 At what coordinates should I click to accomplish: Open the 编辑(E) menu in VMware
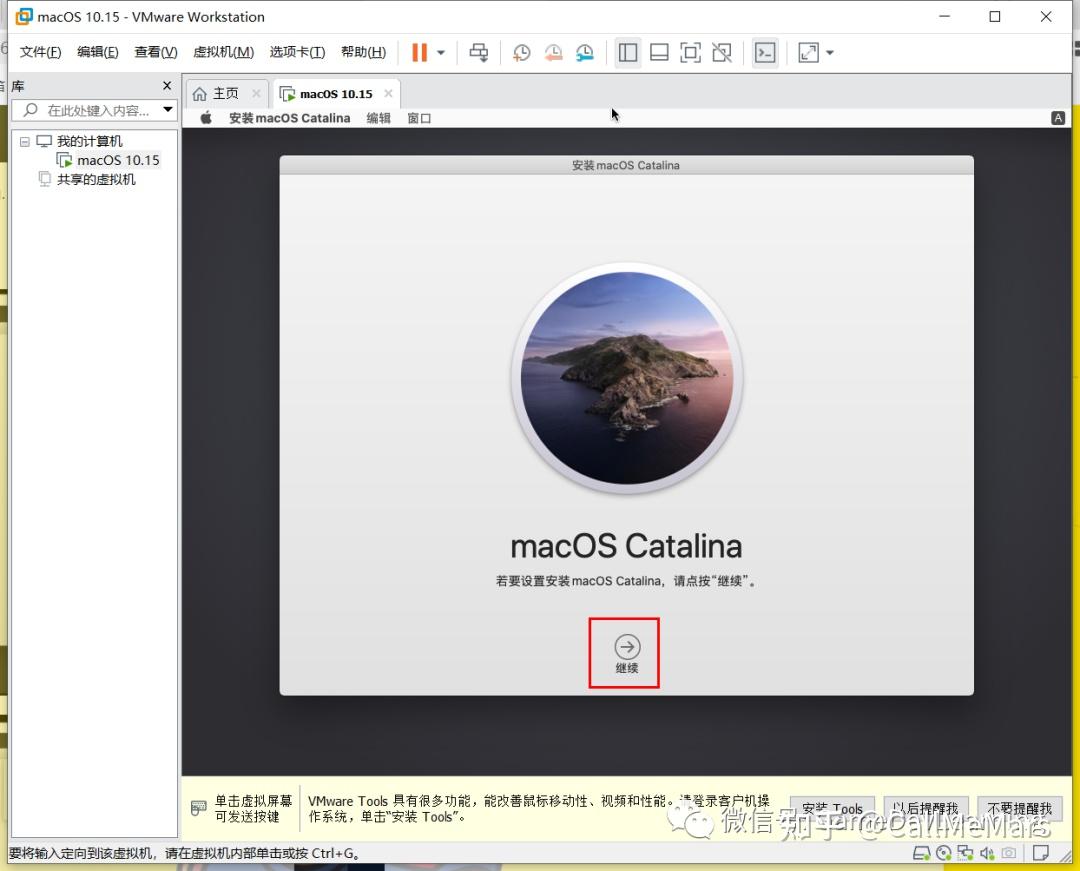pos(98,52)
